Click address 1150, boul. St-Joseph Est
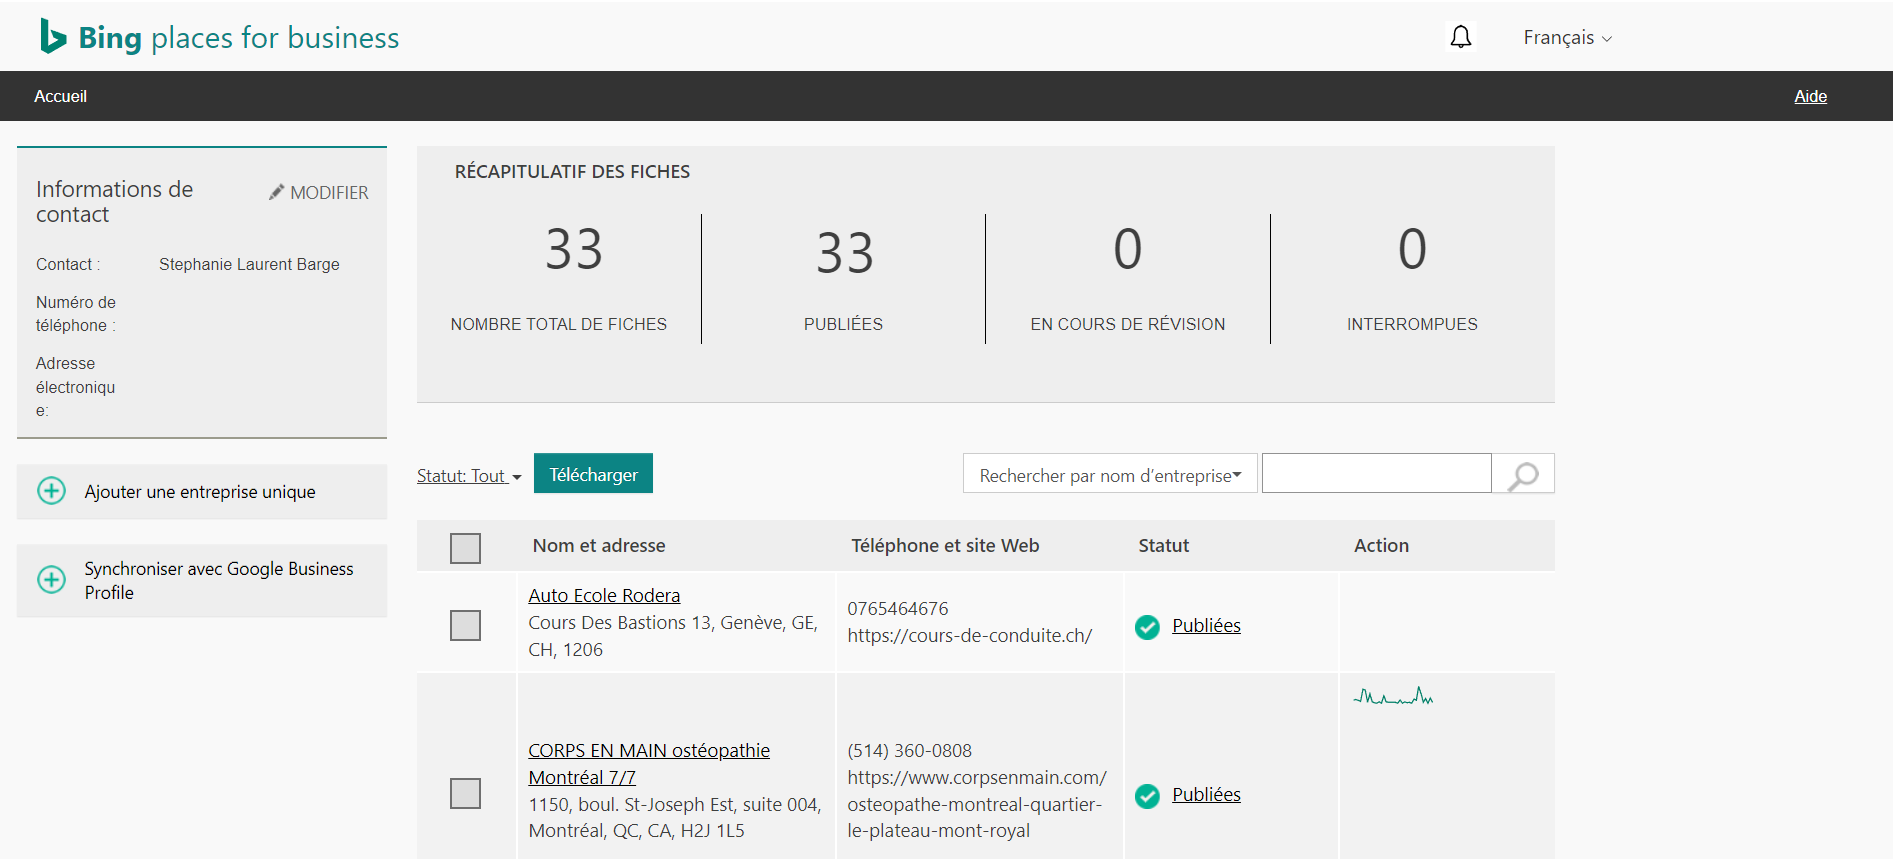Image resolution: width=1893 pixels, height=859 pixels. click(674, 818)
